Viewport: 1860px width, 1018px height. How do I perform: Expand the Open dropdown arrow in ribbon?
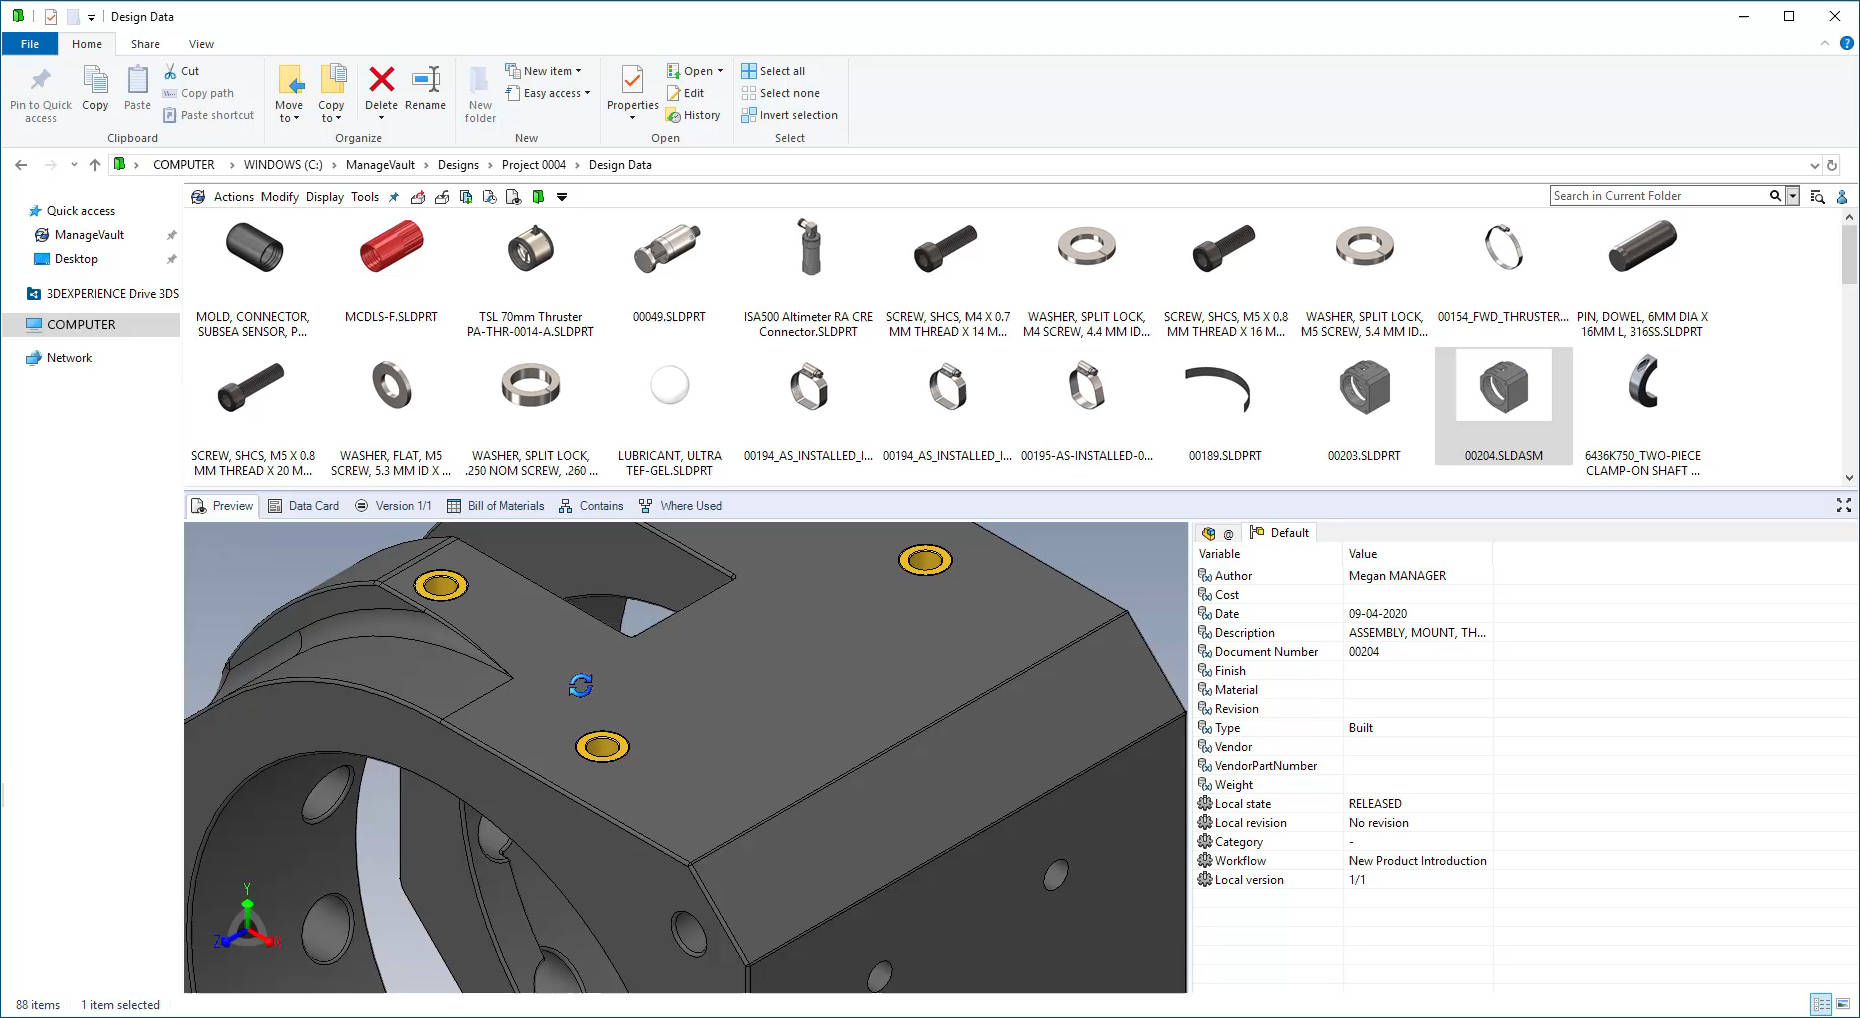coord(720,71)
